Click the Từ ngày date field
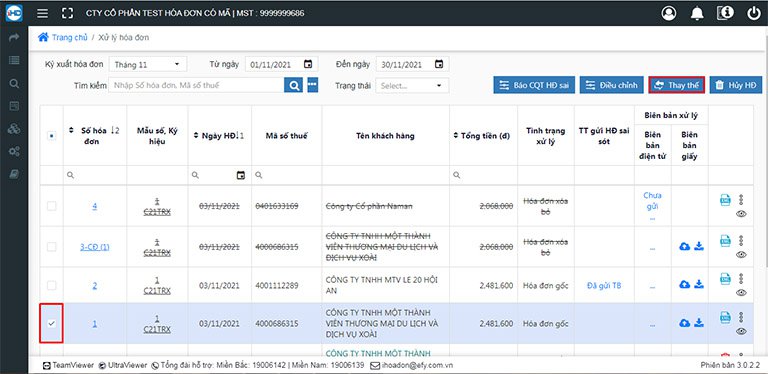 click(282, 64)
